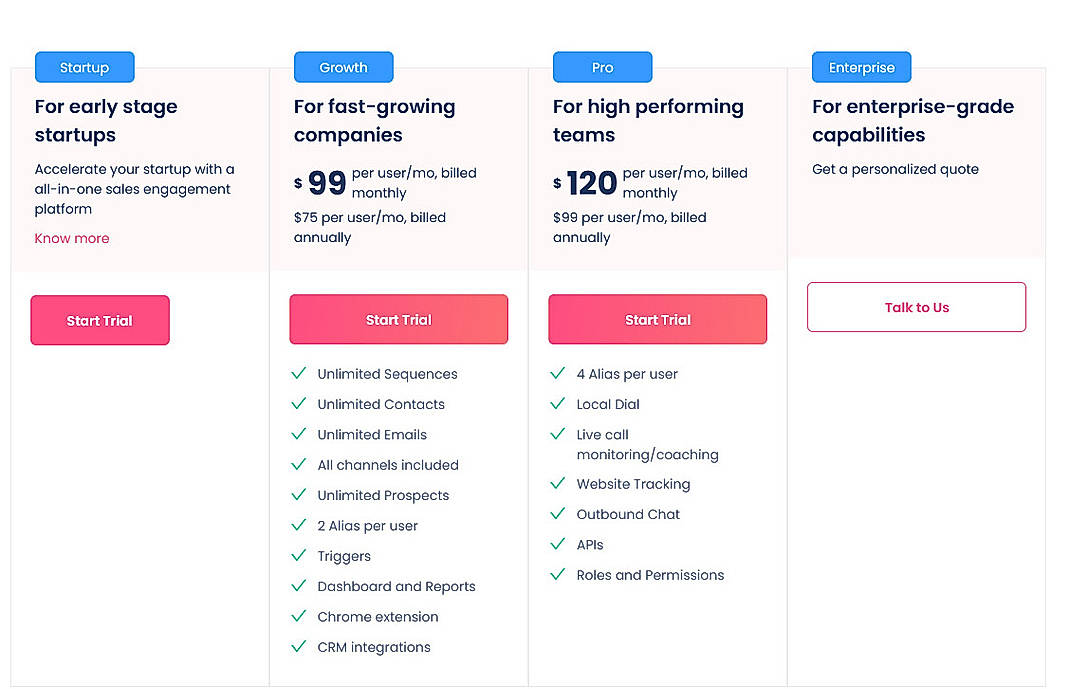Click the check mark beside Local Dial
Screen dimensions: 1070x689
[x=557, y=404]
